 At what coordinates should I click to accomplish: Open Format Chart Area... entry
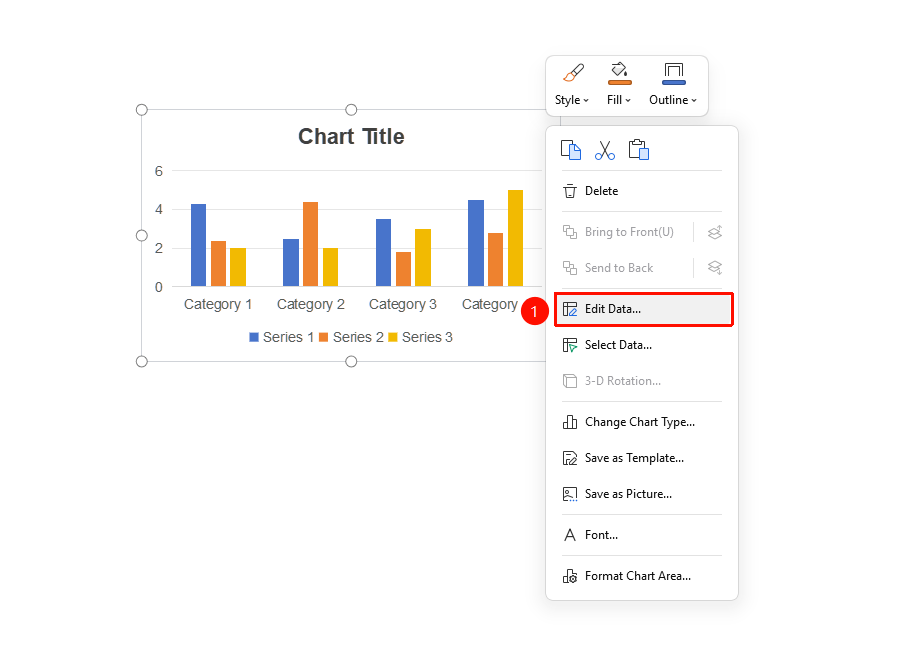pos(642,576)
